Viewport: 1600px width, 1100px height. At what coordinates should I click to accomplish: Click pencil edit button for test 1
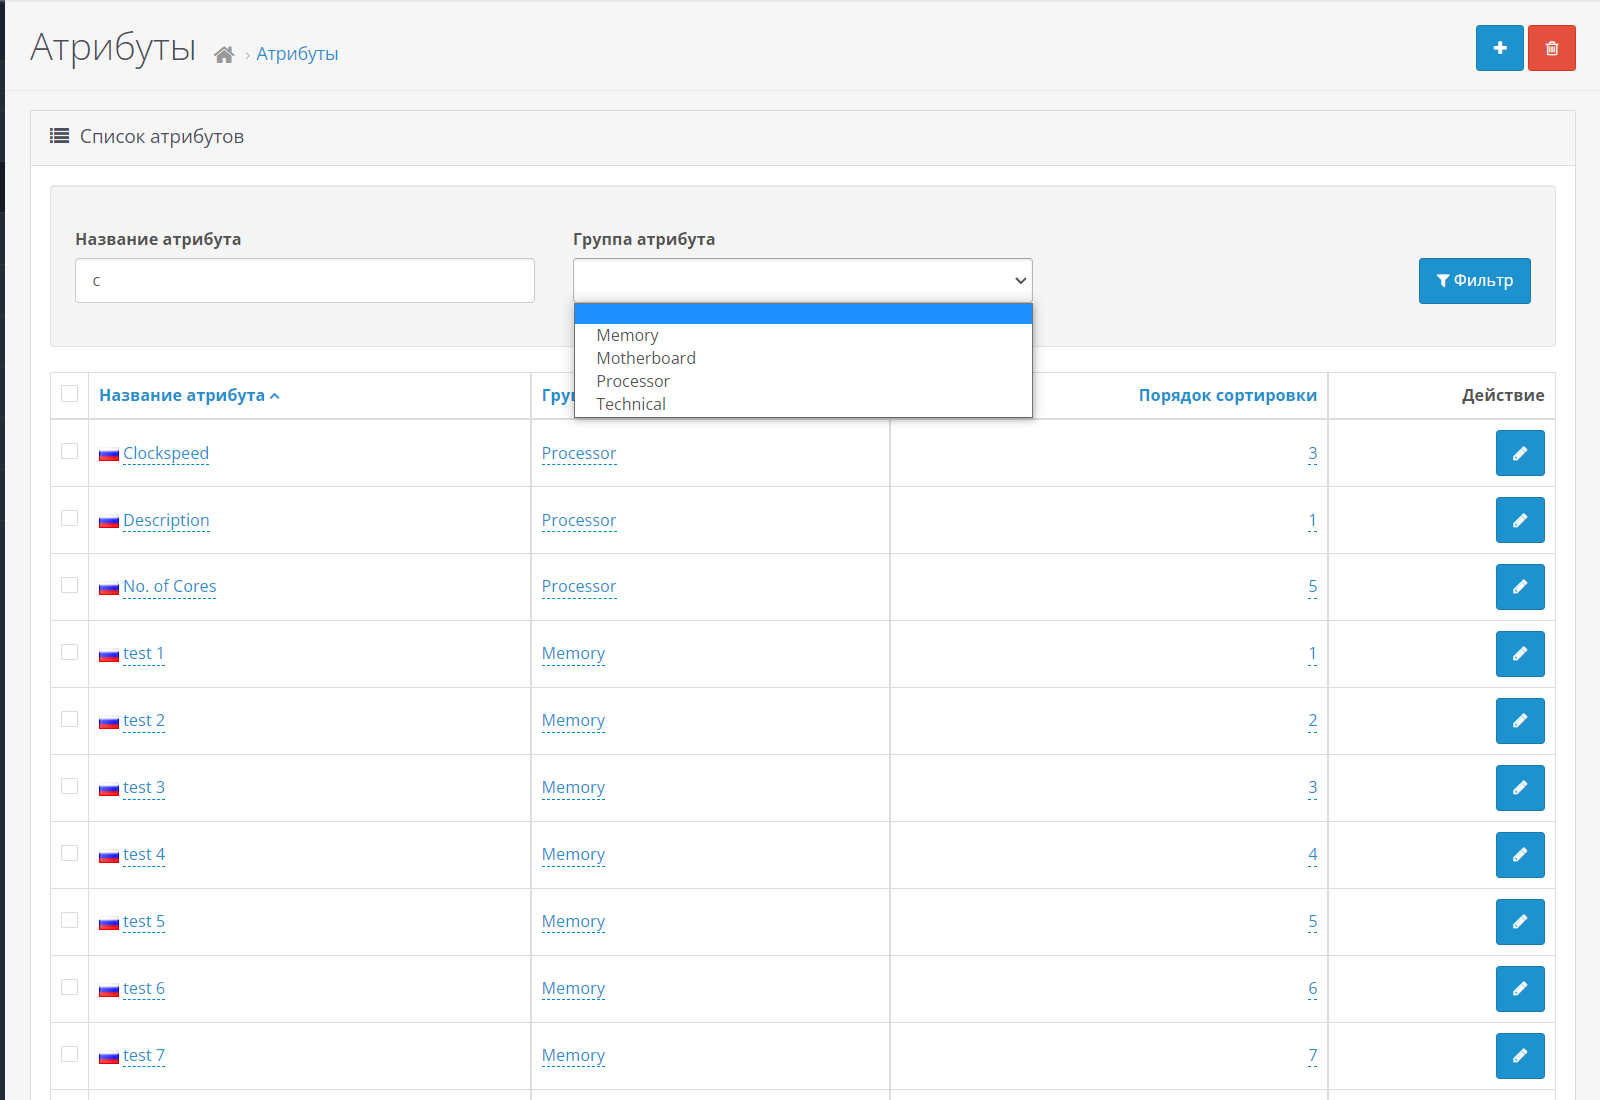[1520, 654]
